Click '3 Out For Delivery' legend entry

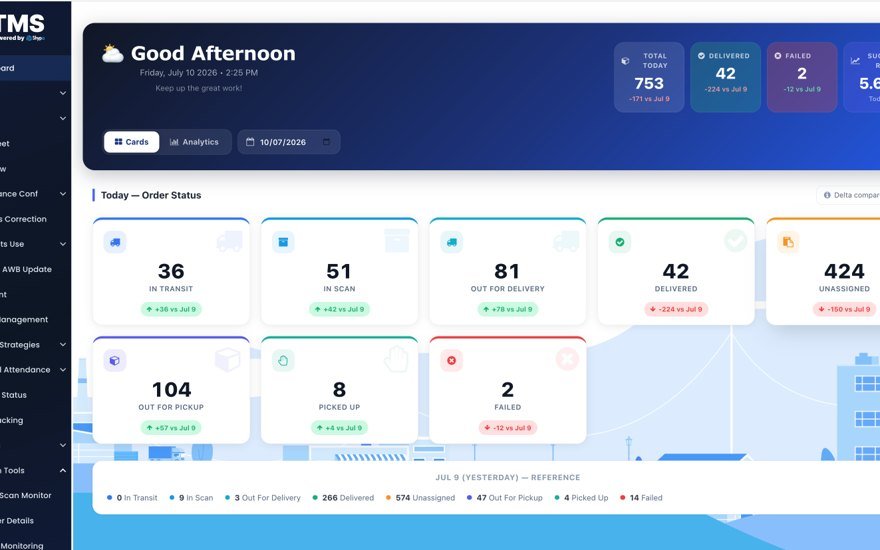tap(263, 498)
